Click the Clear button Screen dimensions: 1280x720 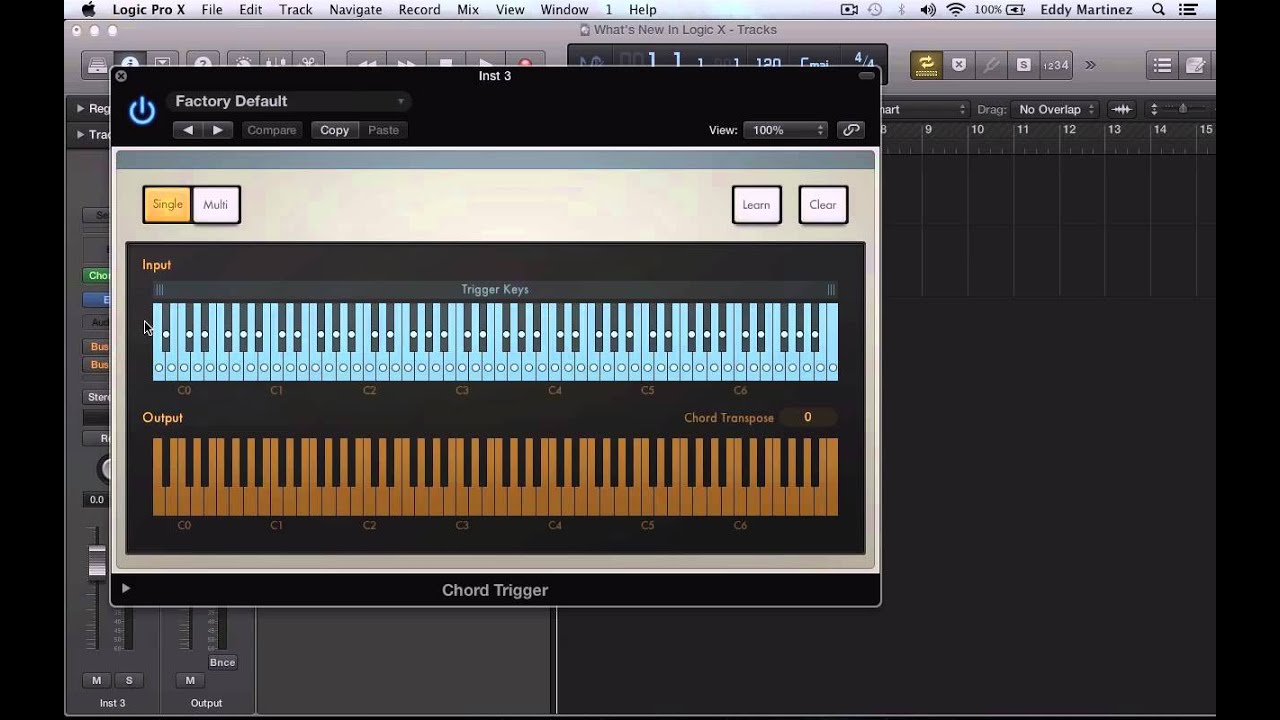(823, 205)
